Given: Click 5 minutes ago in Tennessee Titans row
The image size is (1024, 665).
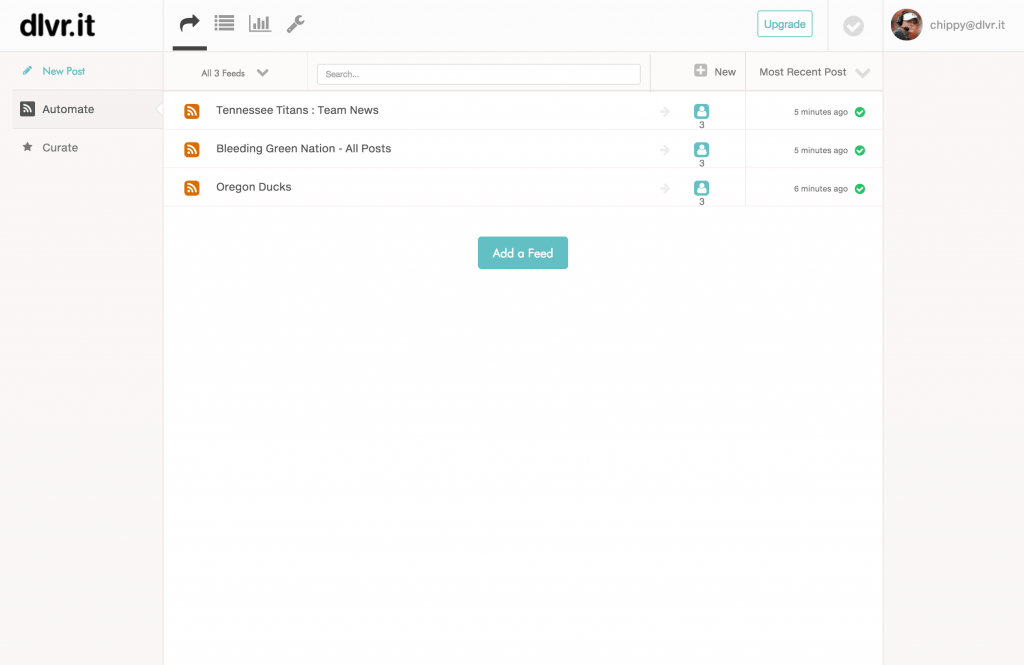Looking at the screenshot, I should (820, 112).
